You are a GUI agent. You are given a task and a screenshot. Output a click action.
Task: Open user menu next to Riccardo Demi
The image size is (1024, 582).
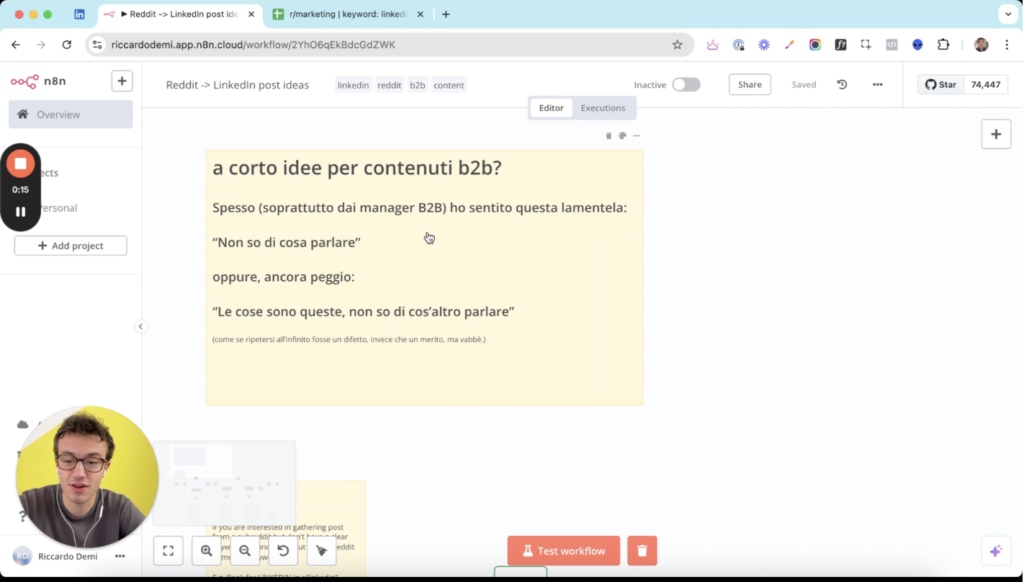coord(120,556)
